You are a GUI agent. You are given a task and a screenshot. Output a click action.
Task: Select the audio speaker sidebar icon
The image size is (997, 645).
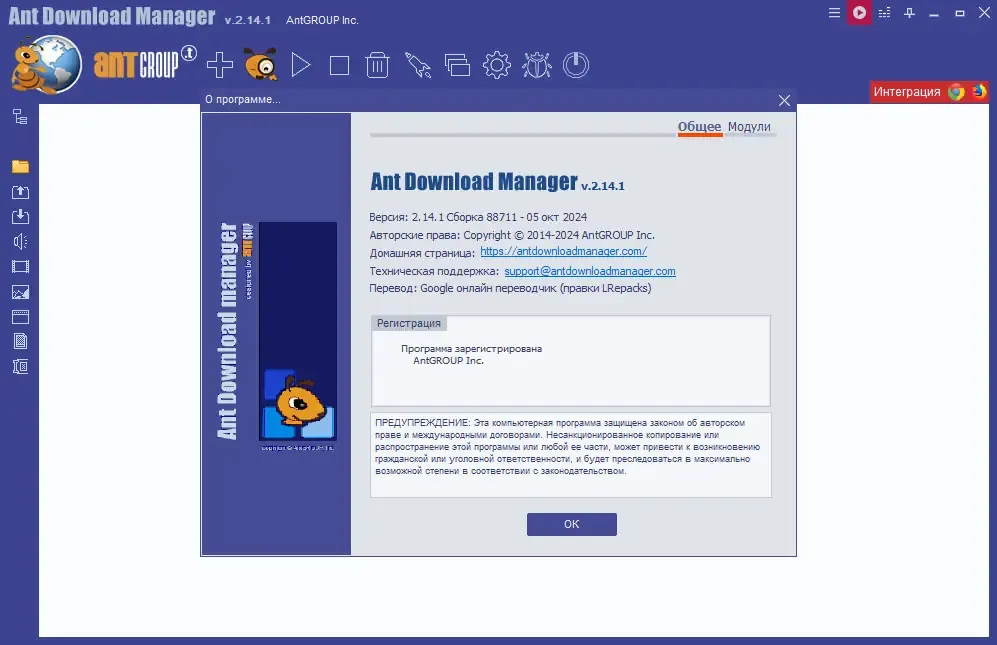point(20,241)
